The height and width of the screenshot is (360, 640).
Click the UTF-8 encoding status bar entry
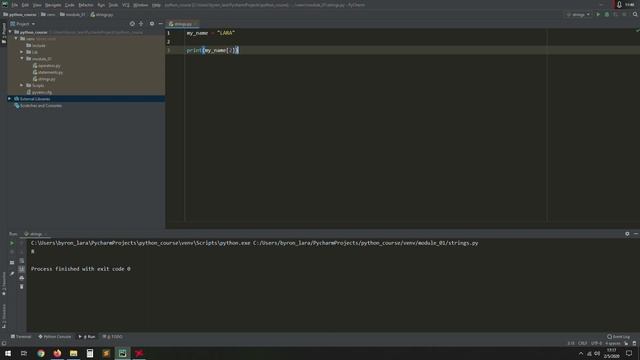pyautogui.click(x=596, y=343)
